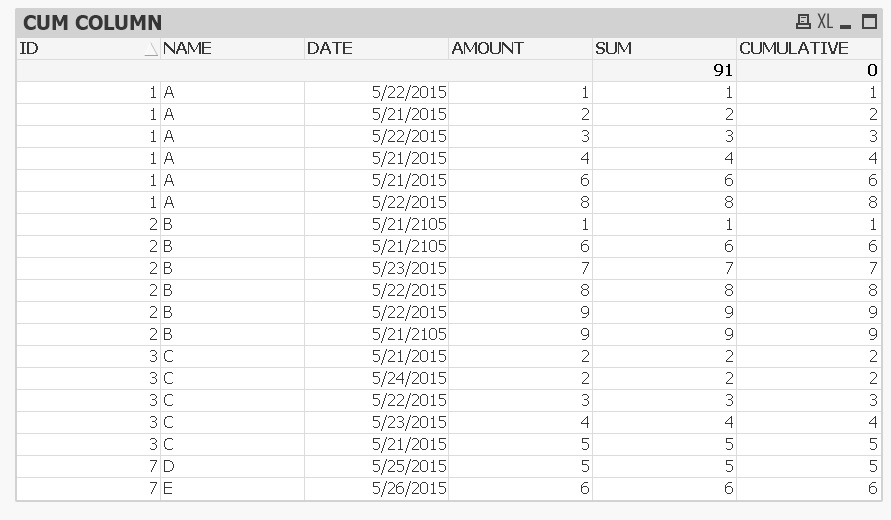Select name E in the last row
Image resolution: width=891 pixels, height=520 pixels.
(x=169, y=488)
